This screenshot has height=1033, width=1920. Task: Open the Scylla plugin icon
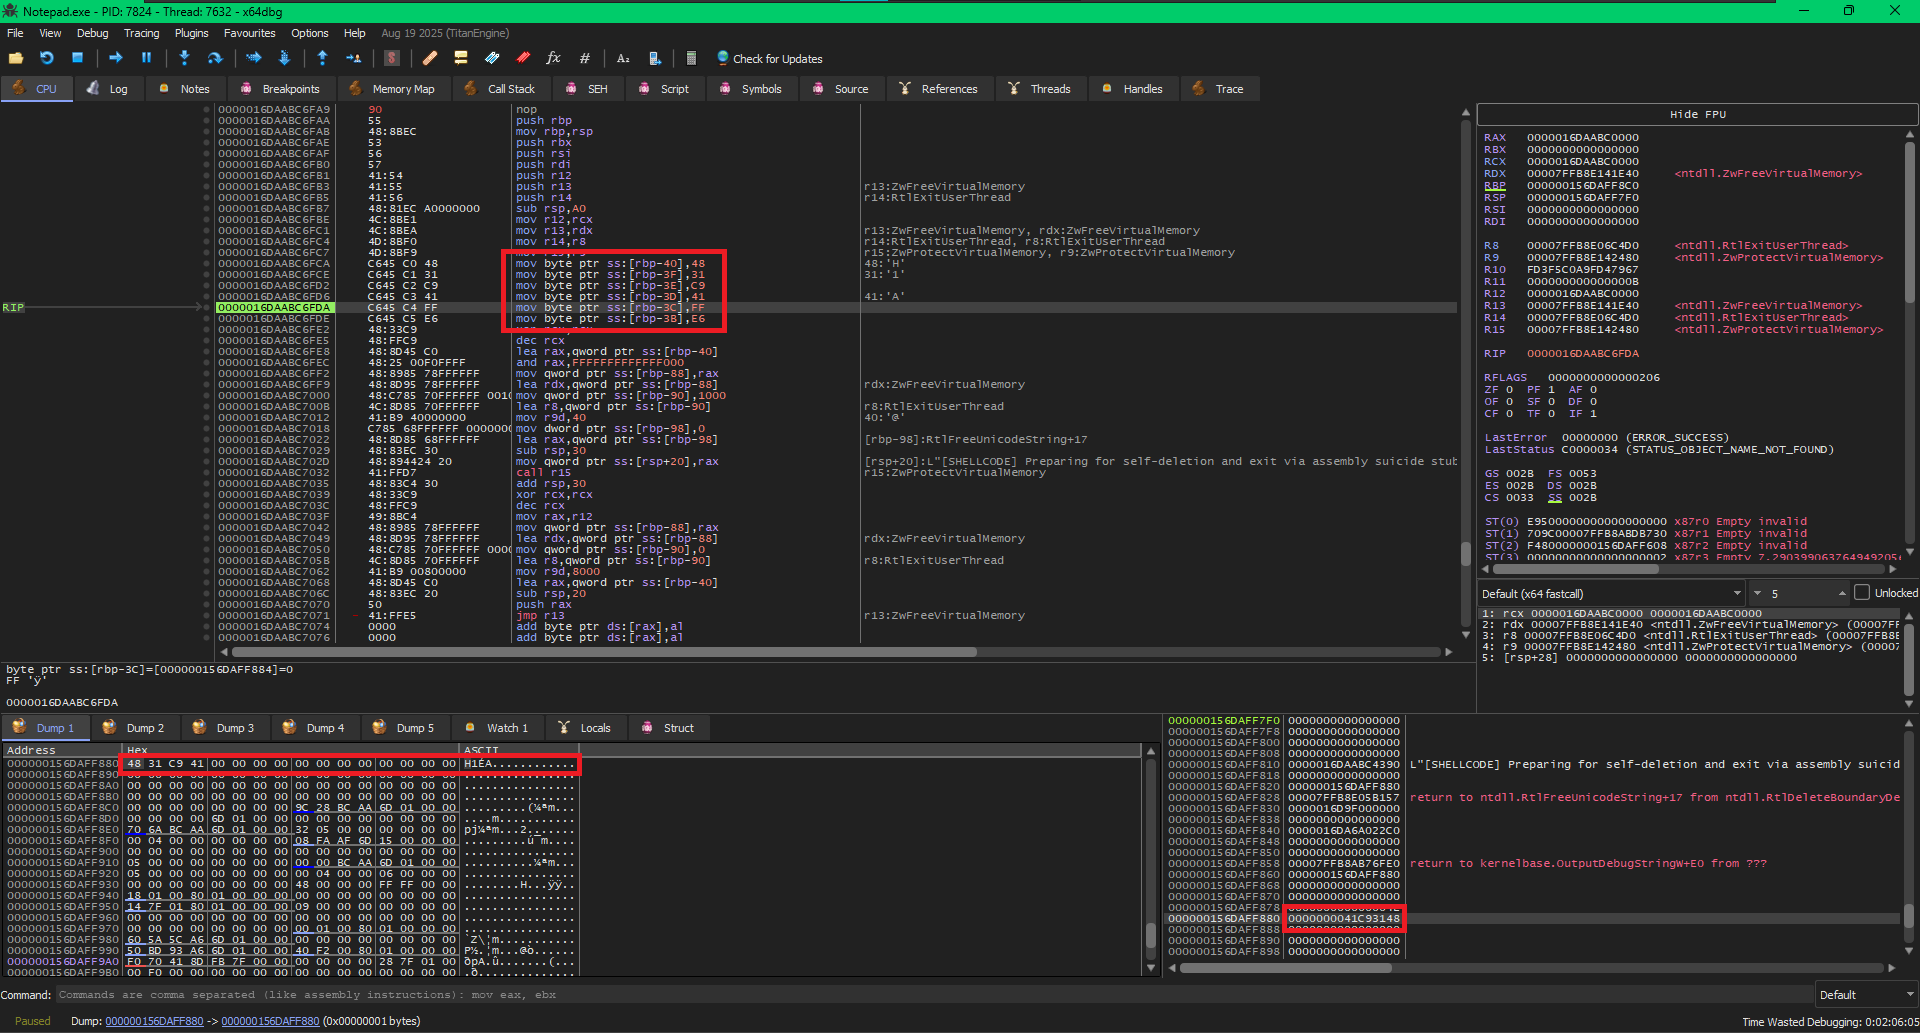tap(392, 59)
